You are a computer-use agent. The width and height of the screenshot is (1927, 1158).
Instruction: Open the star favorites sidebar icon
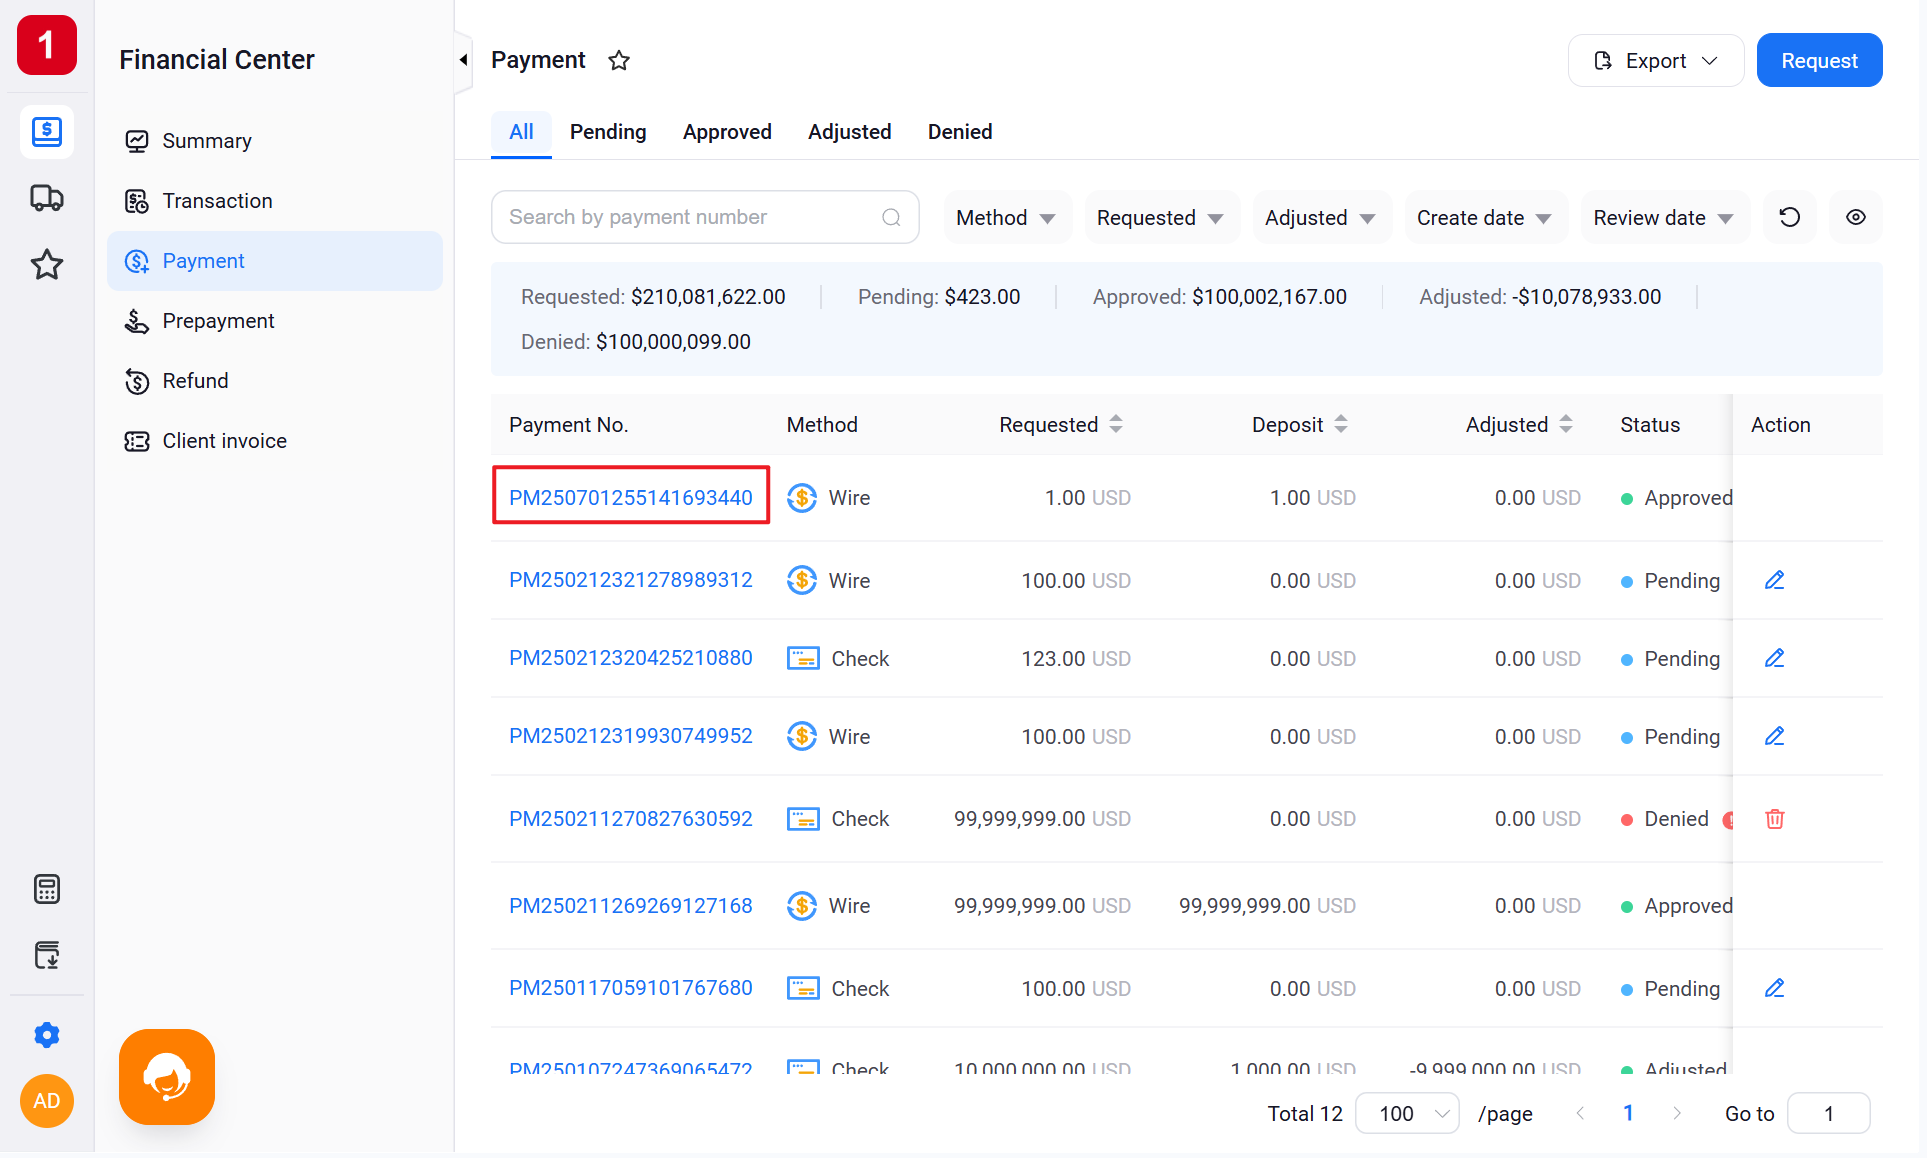(x=47, y=265)
